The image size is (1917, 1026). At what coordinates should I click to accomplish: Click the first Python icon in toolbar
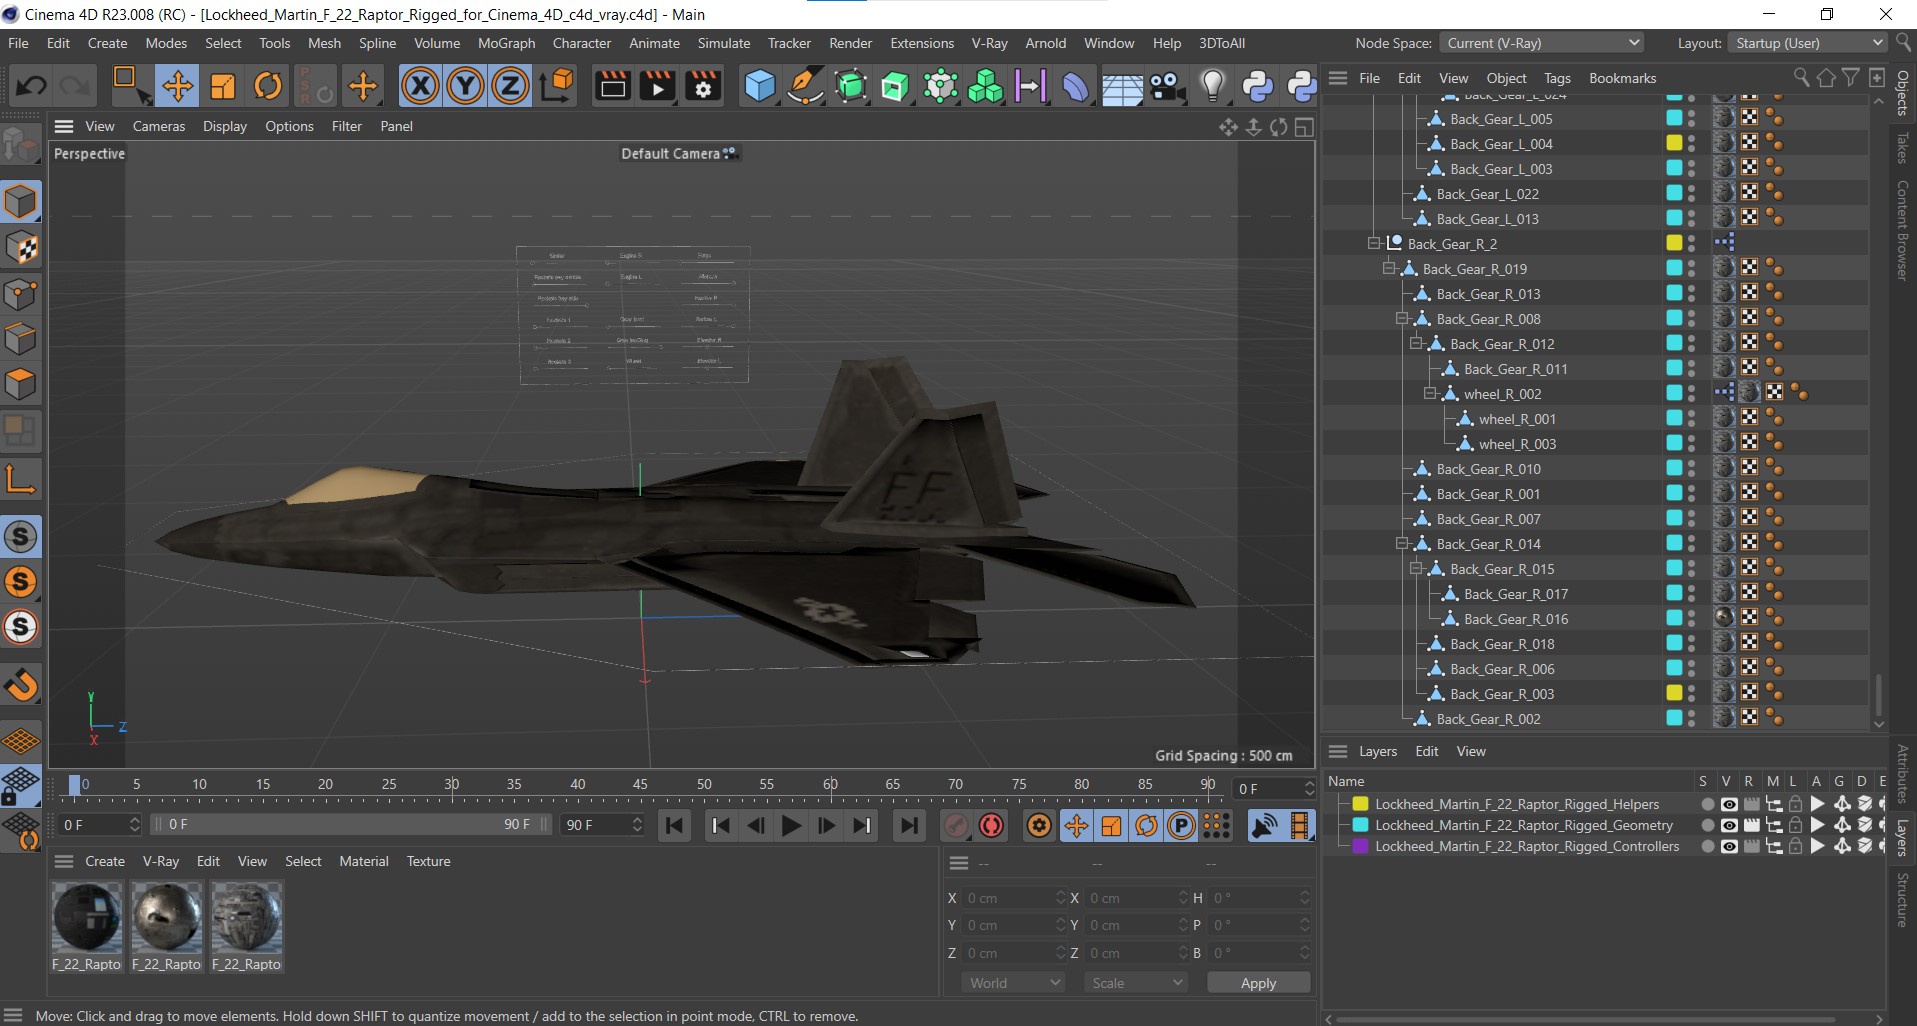click(x=1257, y=86)
